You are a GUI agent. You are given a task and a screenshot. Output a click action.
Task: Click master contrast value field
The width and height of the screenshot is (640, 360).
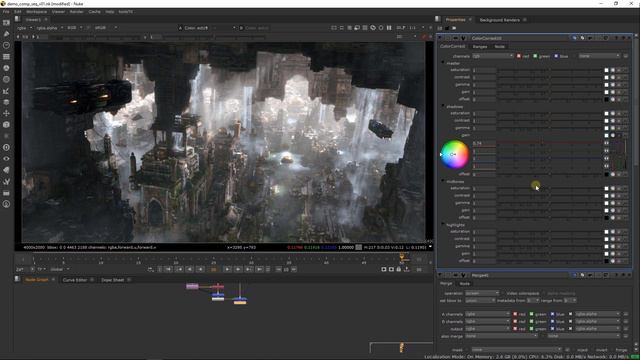pos(484,78)
